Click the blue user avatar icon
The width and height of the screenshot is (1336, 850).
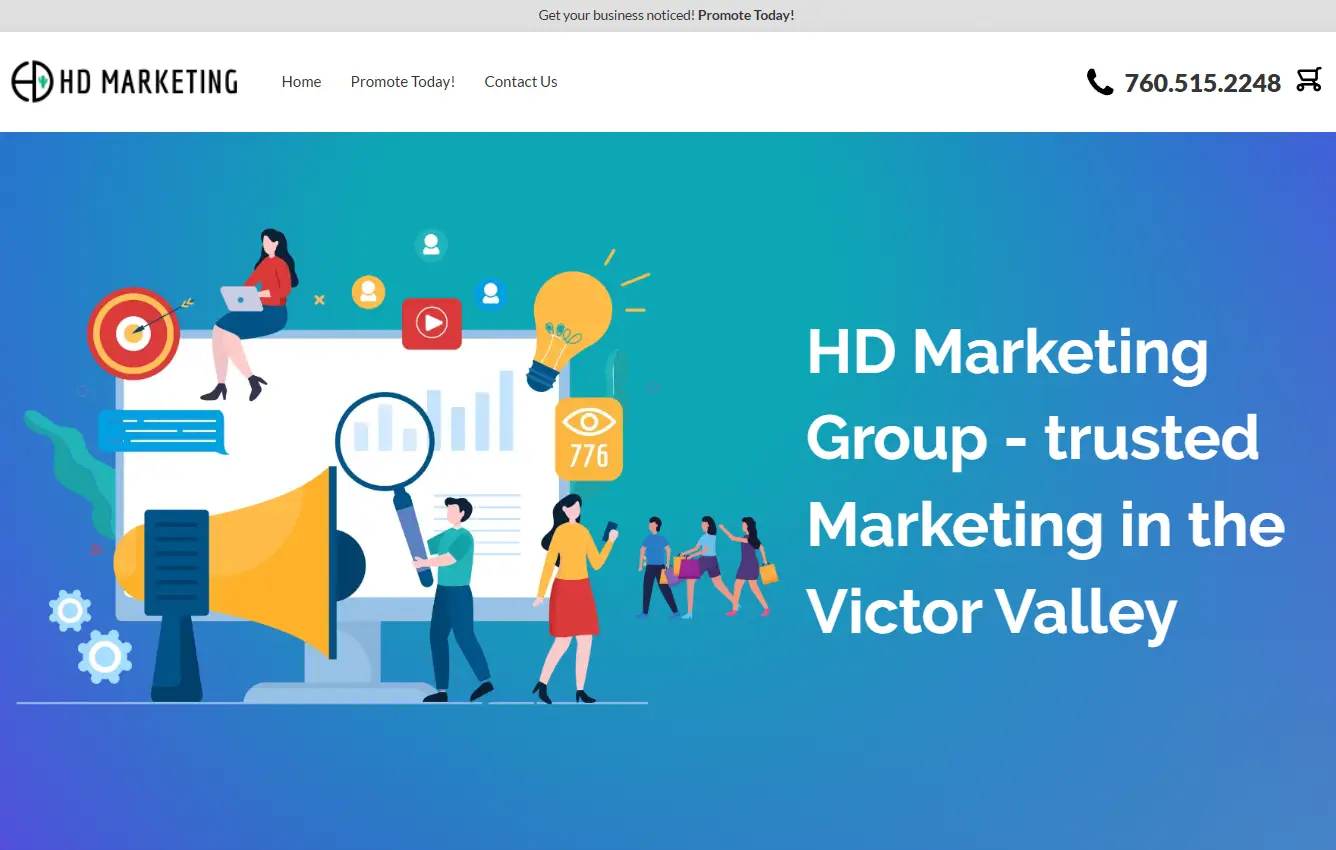(x=490, y=292)
